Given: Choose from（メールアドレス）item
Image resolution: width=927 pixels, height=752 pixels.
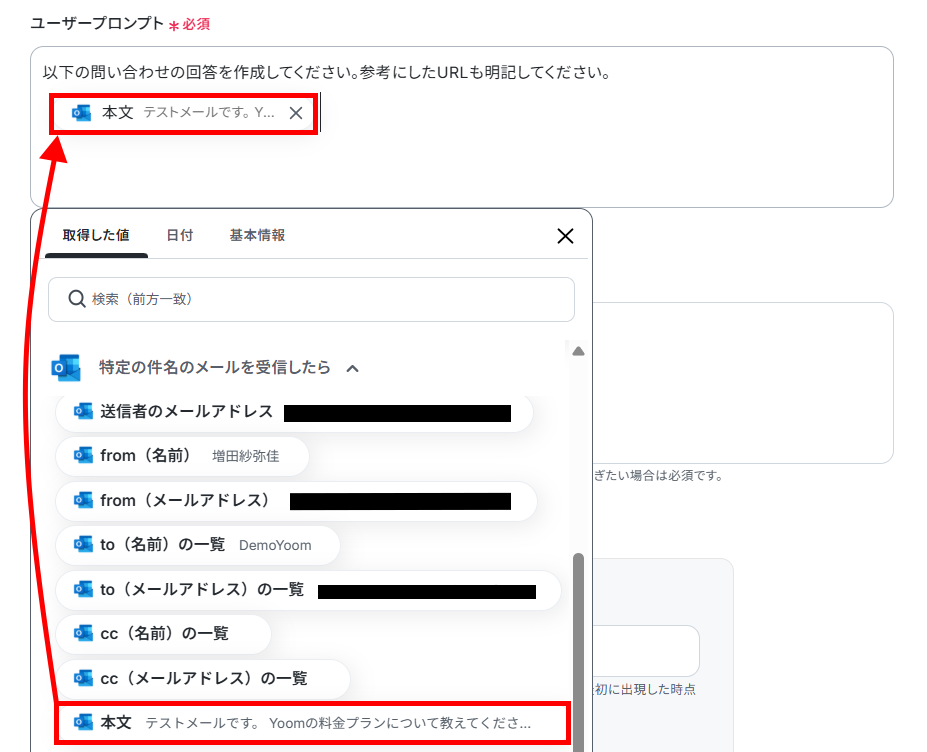Looking at the screenshot, I should coord(296,501).
